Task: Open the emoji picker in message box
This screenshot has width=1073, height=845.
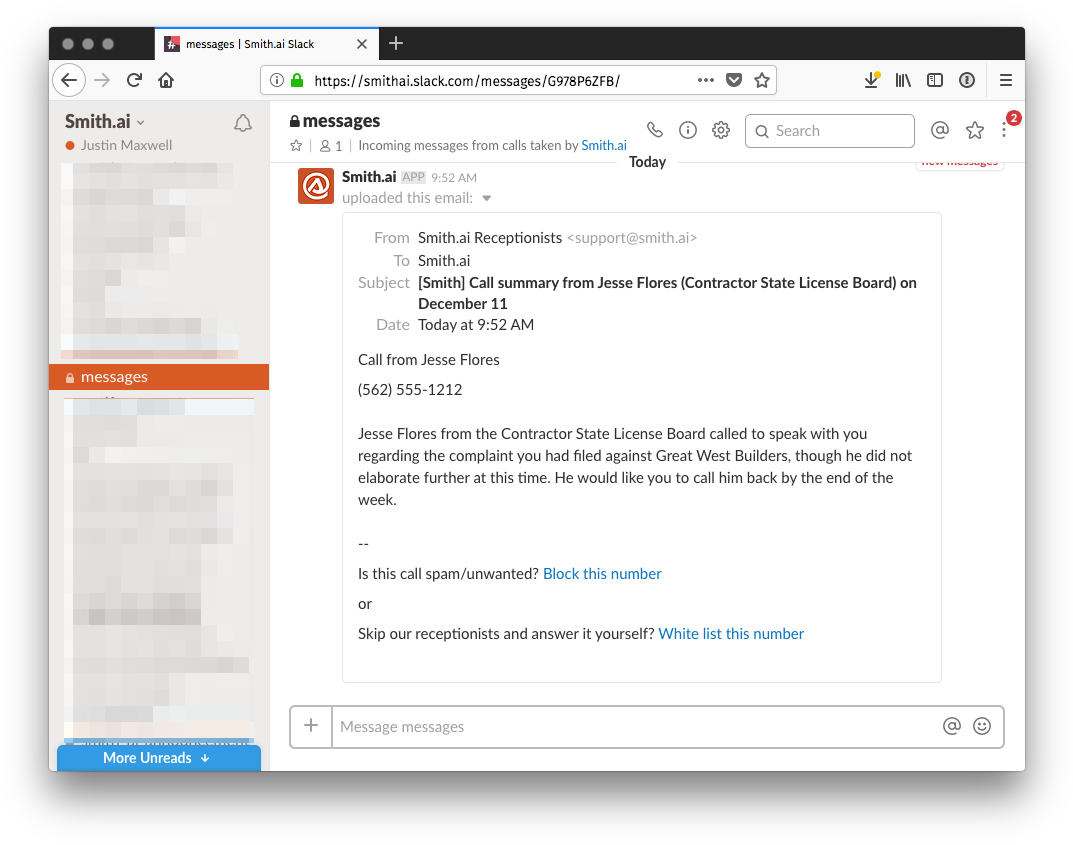Action: 981,726
